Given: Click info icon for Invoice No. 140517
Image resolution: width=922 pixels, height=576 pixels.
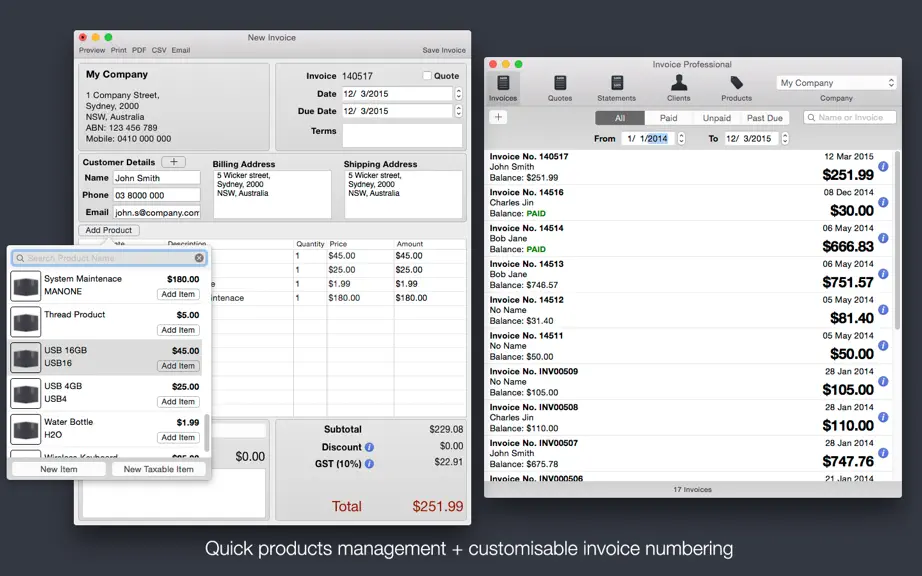Looking at the screenshot, I should pos(883,167).
